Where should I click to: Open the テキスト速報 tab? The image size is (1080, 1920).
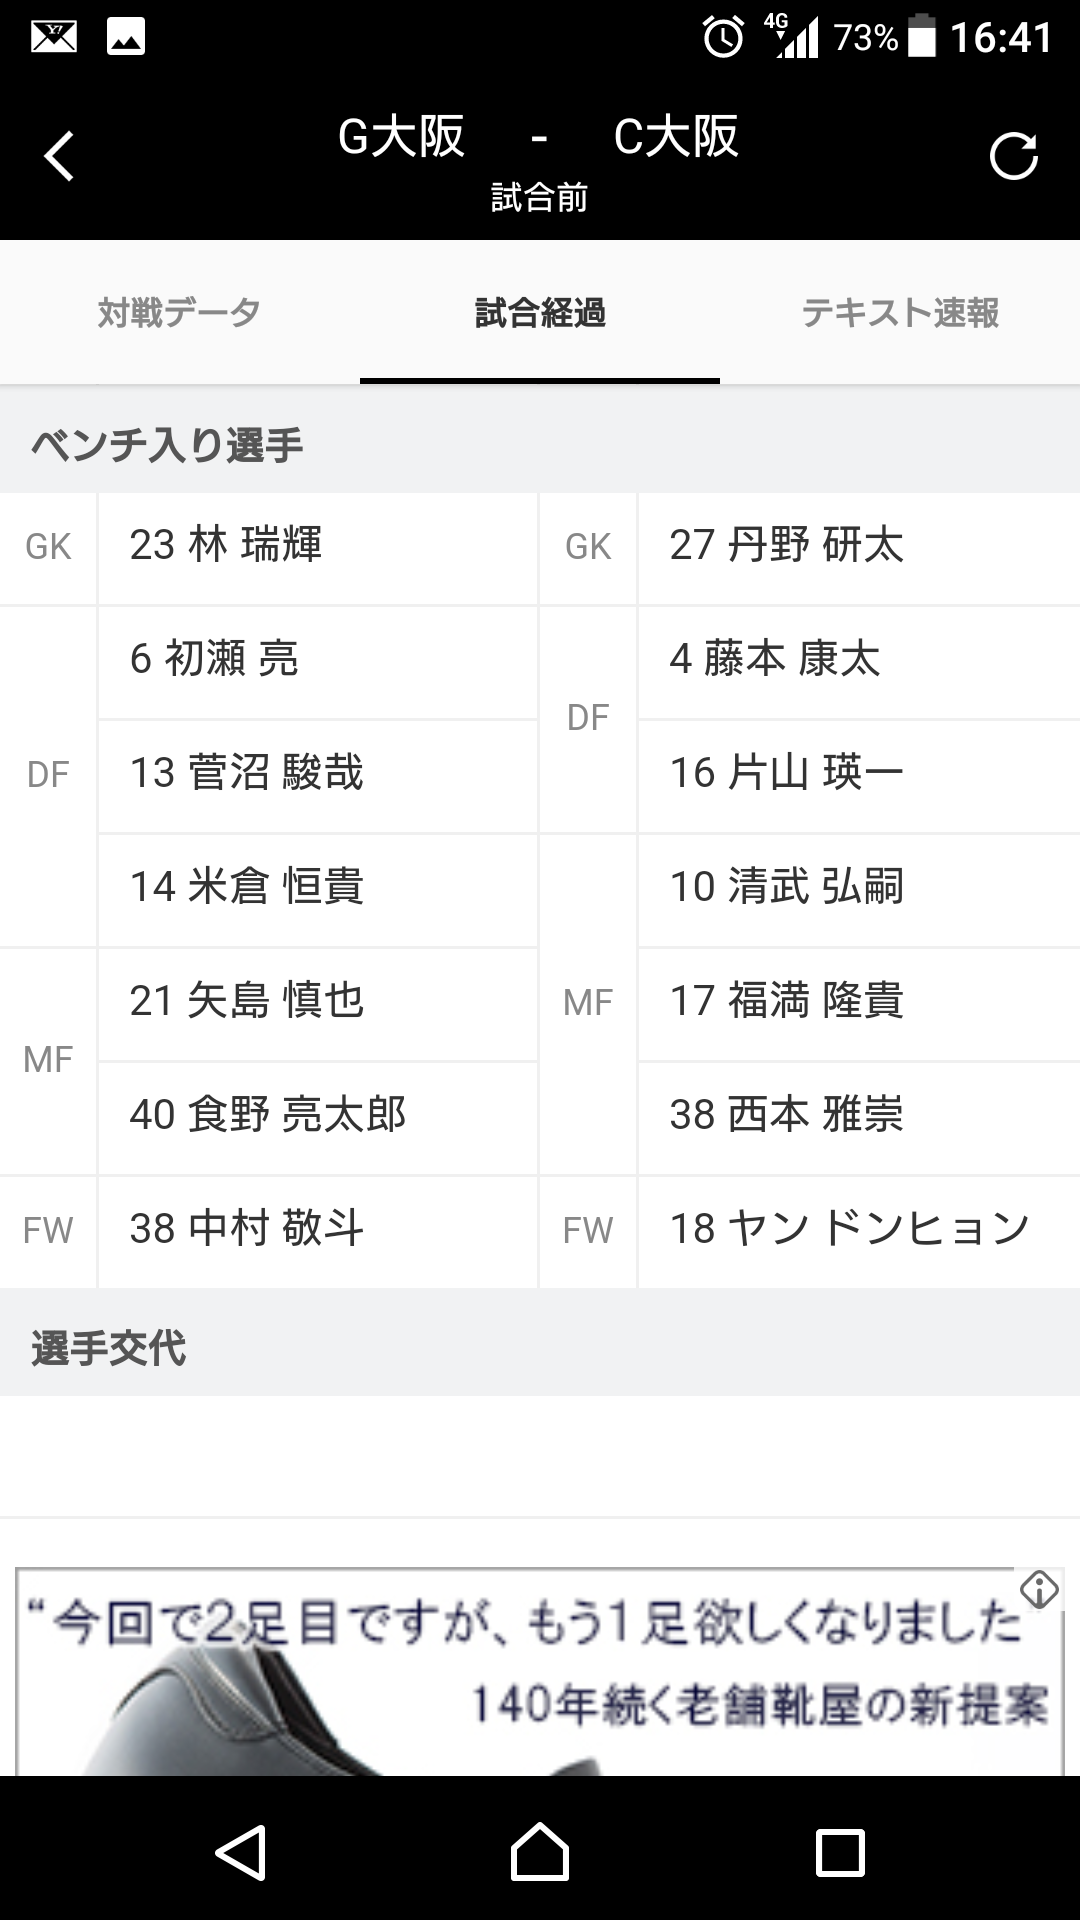900,313
